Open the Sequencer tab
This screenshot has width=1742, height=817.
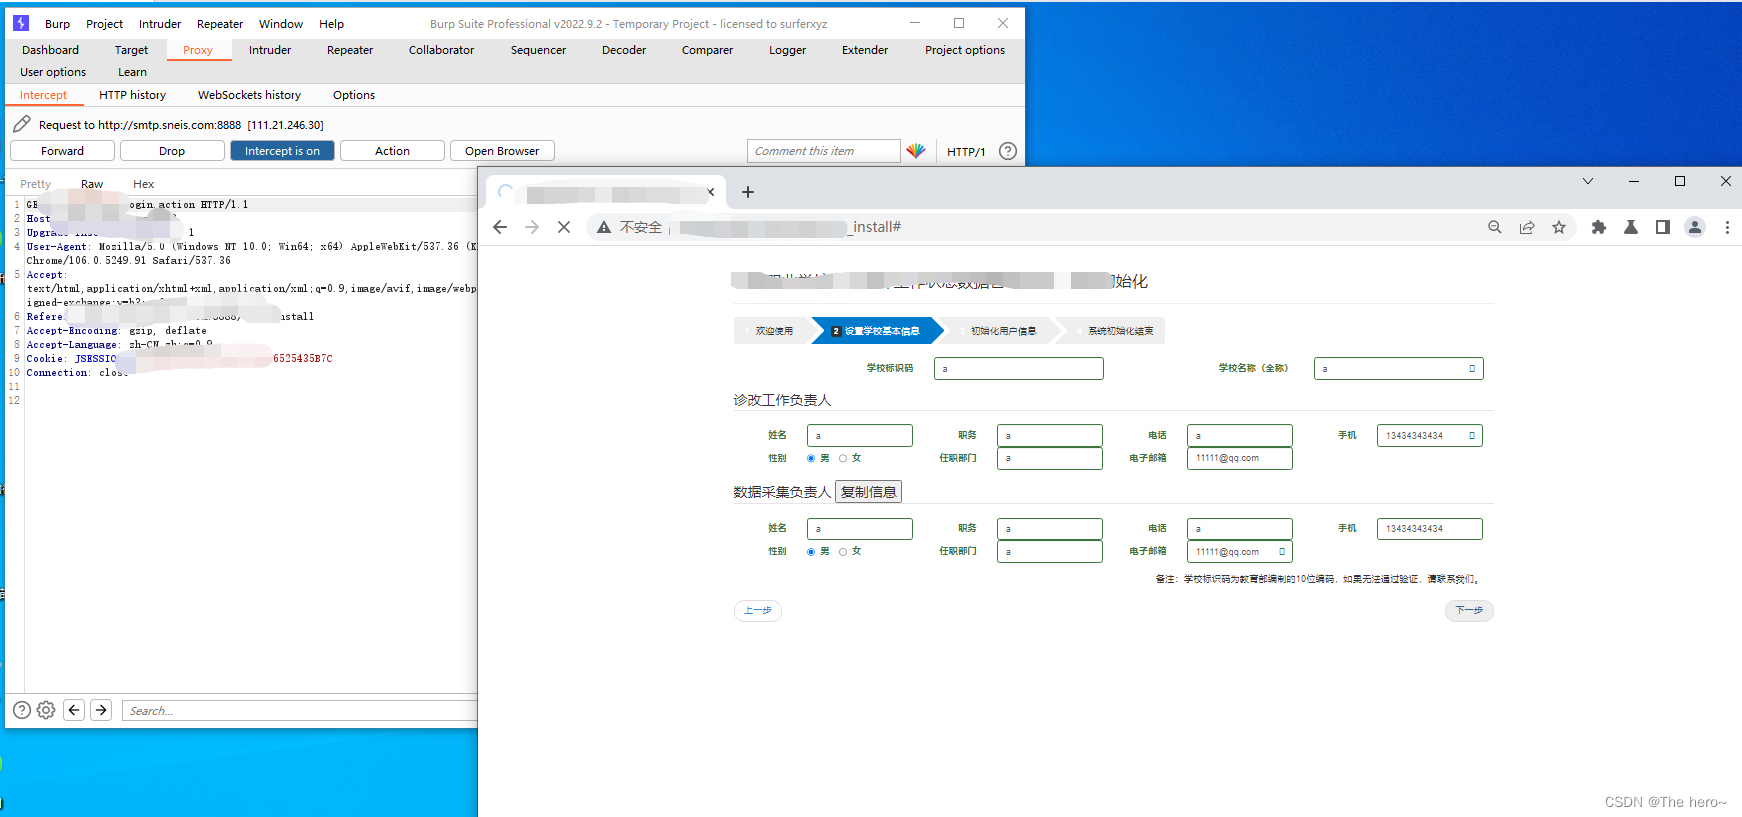538,50
